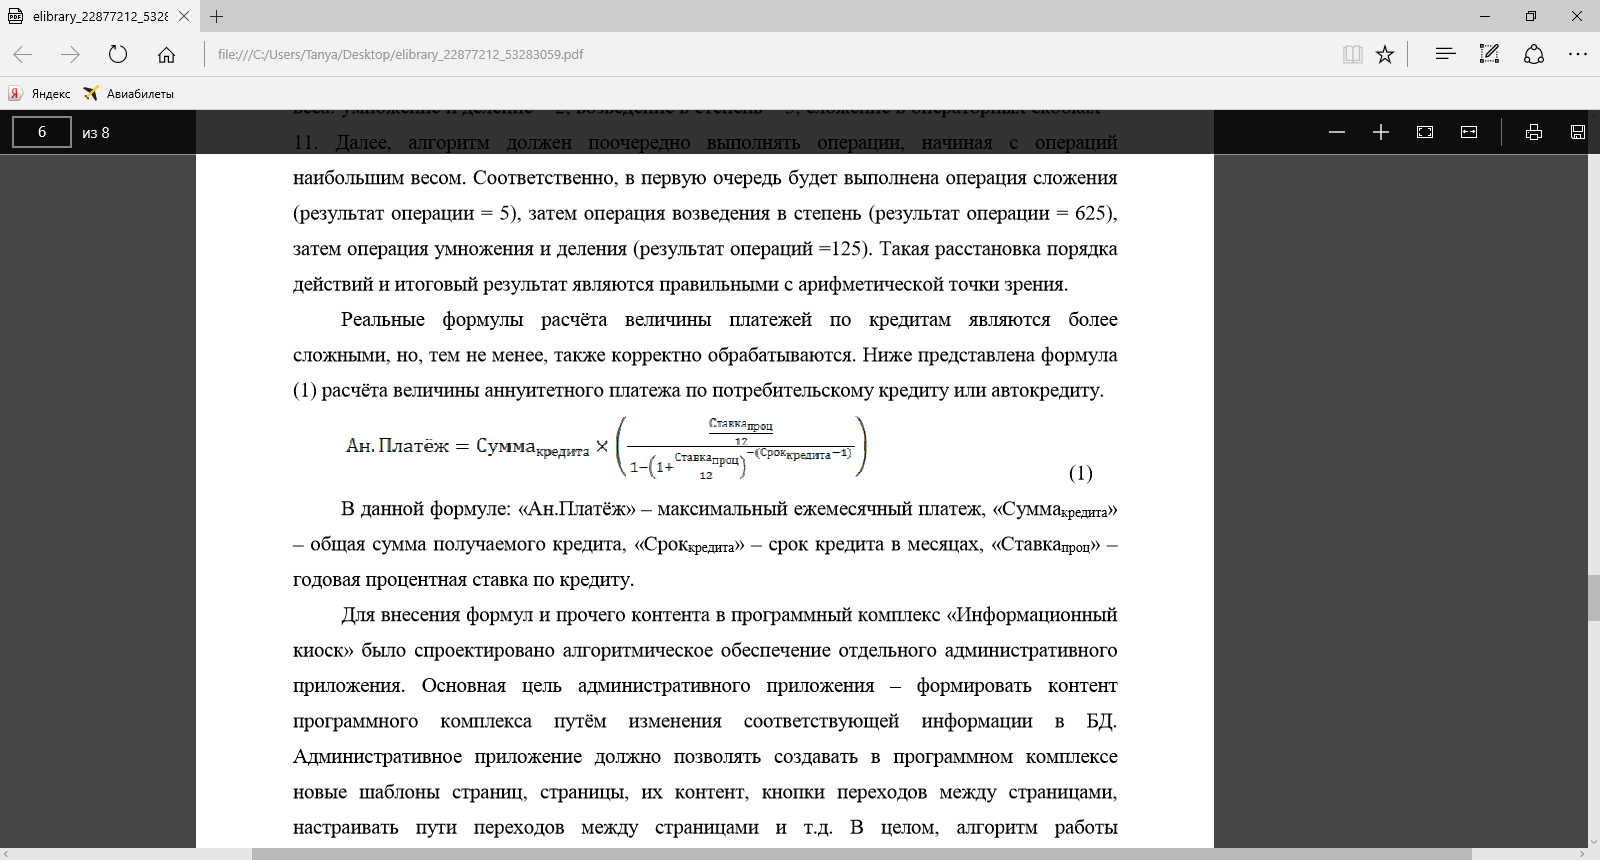Click the word 'Реальные' in the paragraph
Viewport: 1600px width, 860px height.
383,320
